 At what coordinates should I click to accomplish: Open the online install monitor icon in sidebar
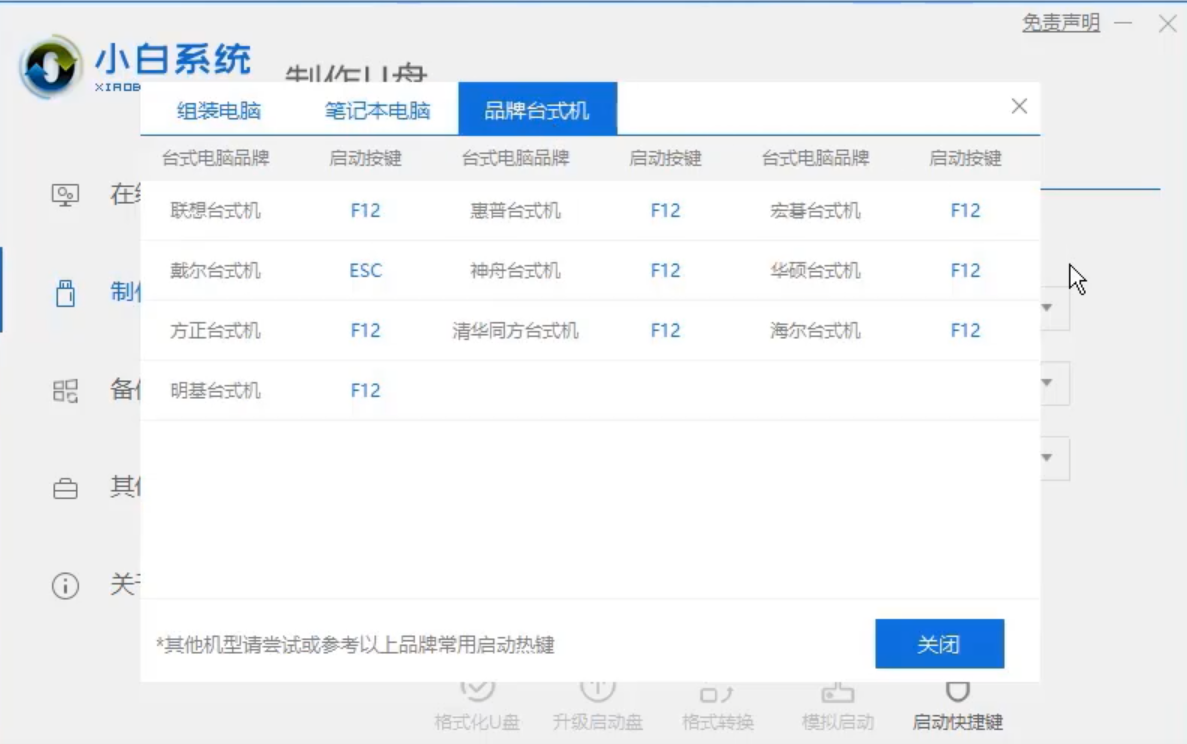pos(65,195)
